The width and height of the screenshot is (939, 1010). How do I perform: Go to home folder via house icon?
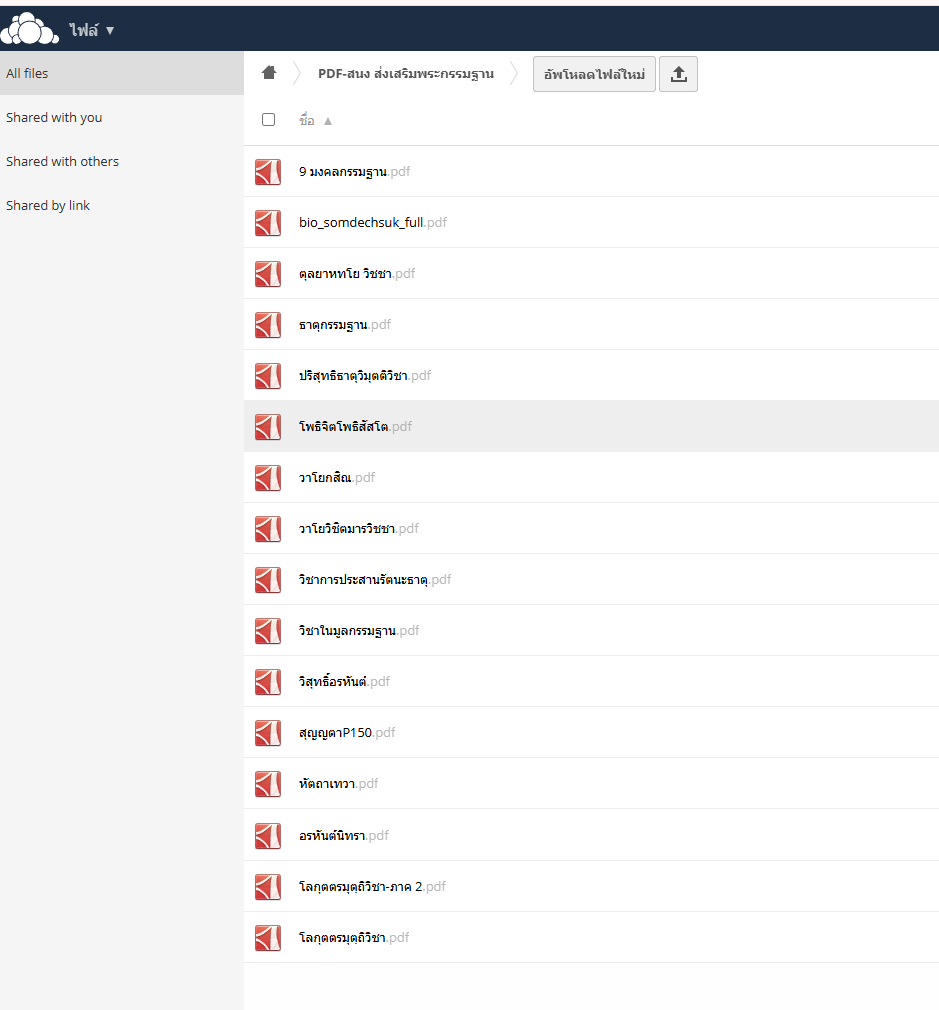point(268,73)
